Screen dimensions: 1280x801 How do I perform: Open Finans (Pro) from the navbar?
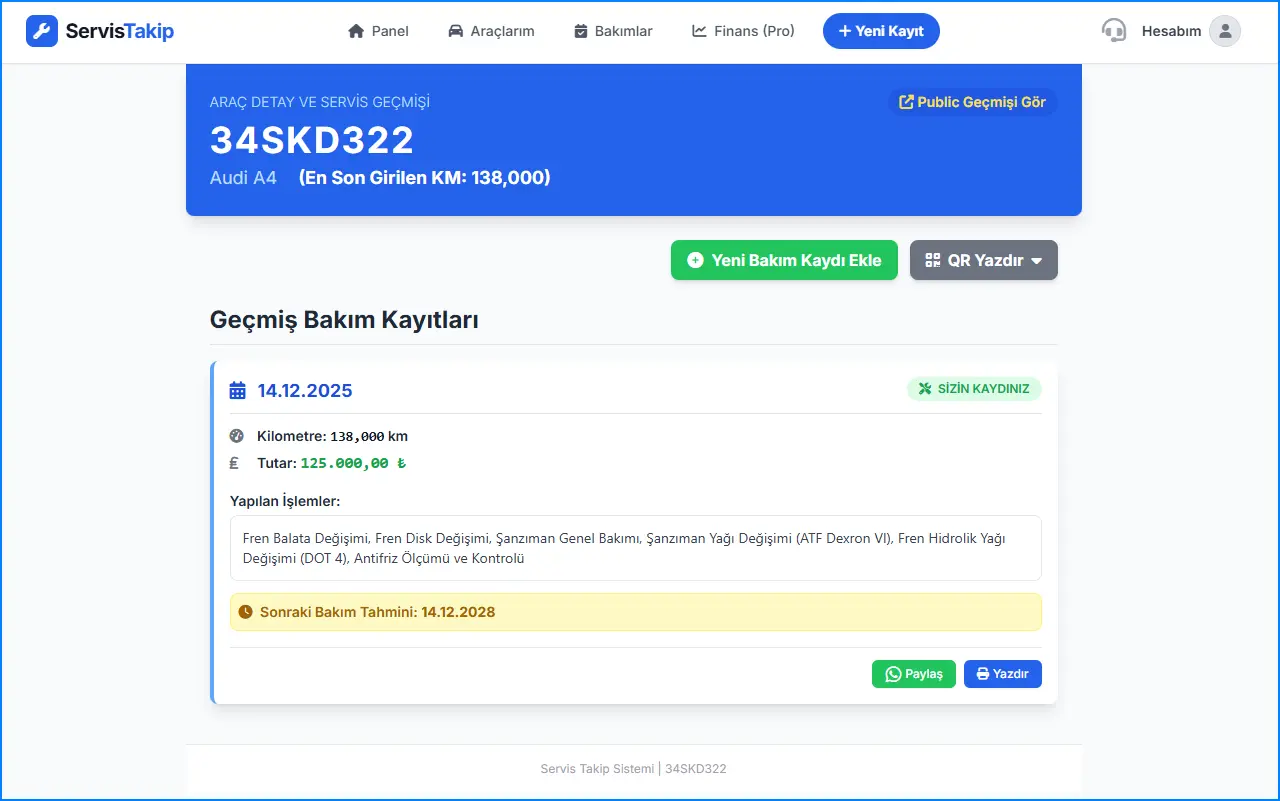coord(743,31)
